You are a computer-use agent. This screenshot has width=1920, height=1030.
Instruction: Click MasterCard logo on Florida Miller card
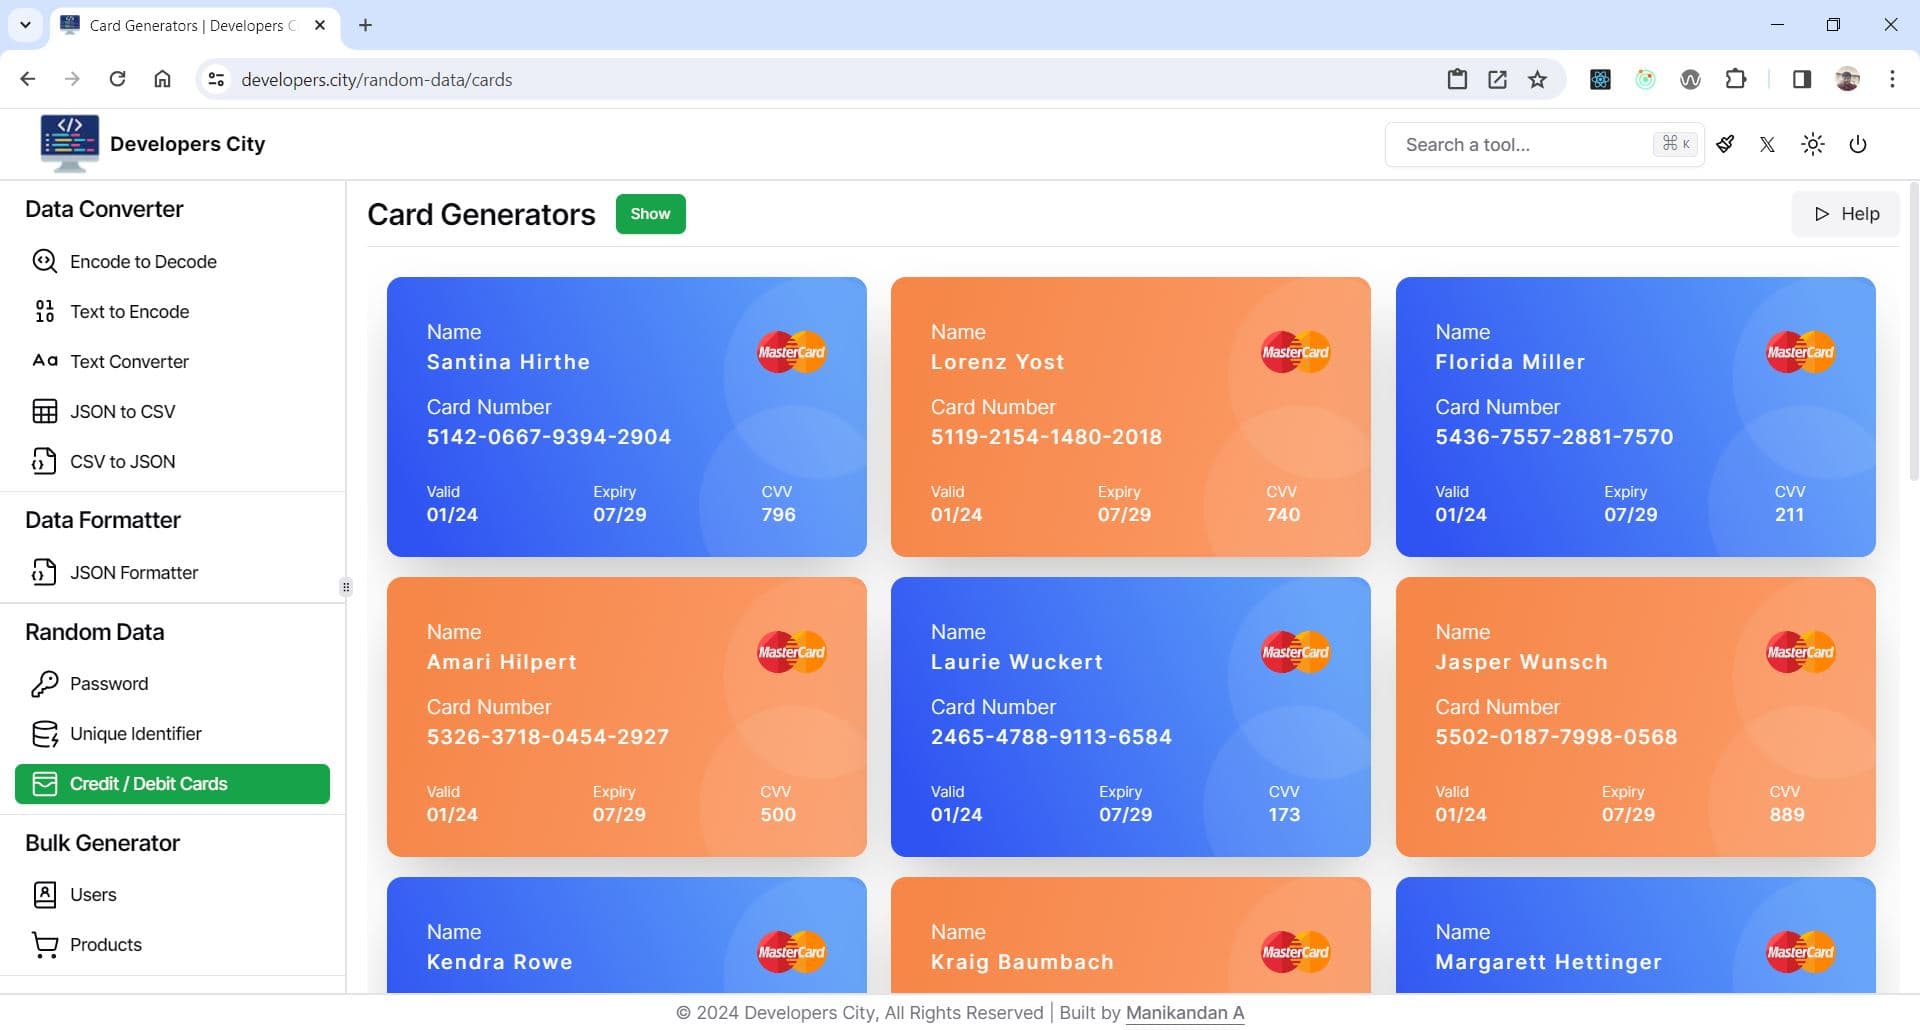(x=1800, y=352)
